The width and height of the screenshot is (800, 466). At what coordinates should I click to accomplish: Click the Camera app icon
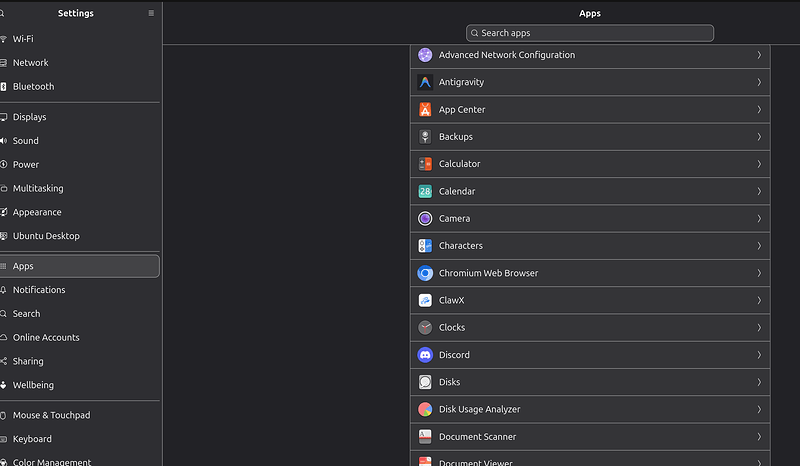425,218
